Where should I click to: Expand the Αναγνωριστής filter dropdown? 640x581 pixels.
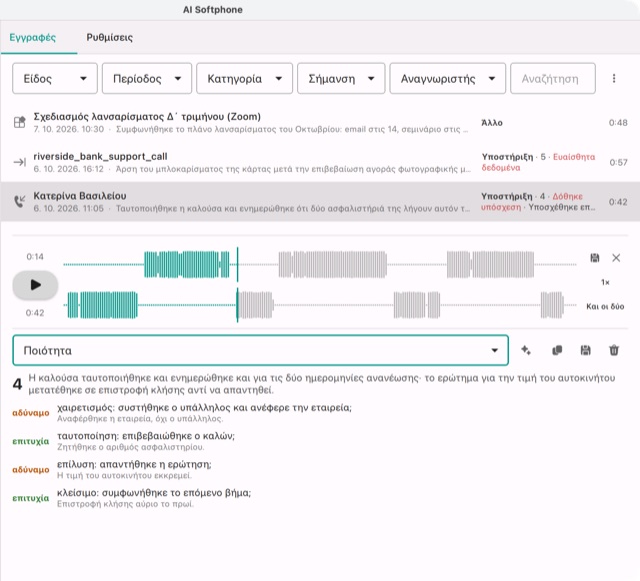tap(447, 78)
